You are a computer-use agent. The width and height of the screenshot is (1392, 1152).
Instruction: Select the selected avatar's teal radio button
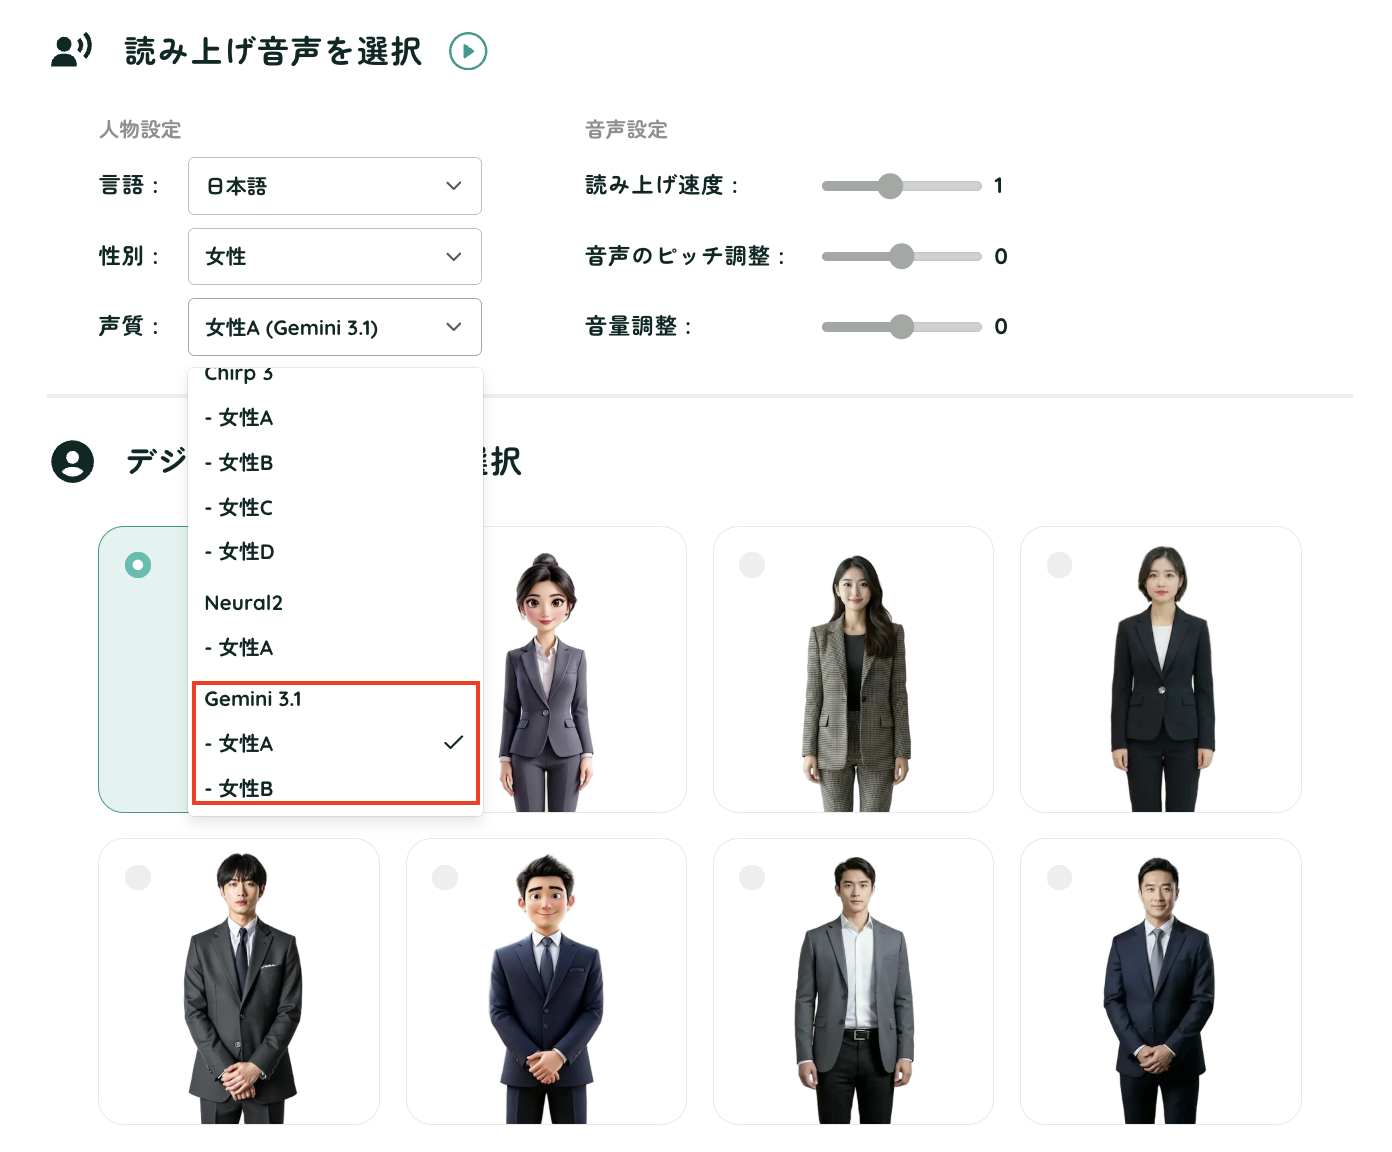[x=138, y=565]
